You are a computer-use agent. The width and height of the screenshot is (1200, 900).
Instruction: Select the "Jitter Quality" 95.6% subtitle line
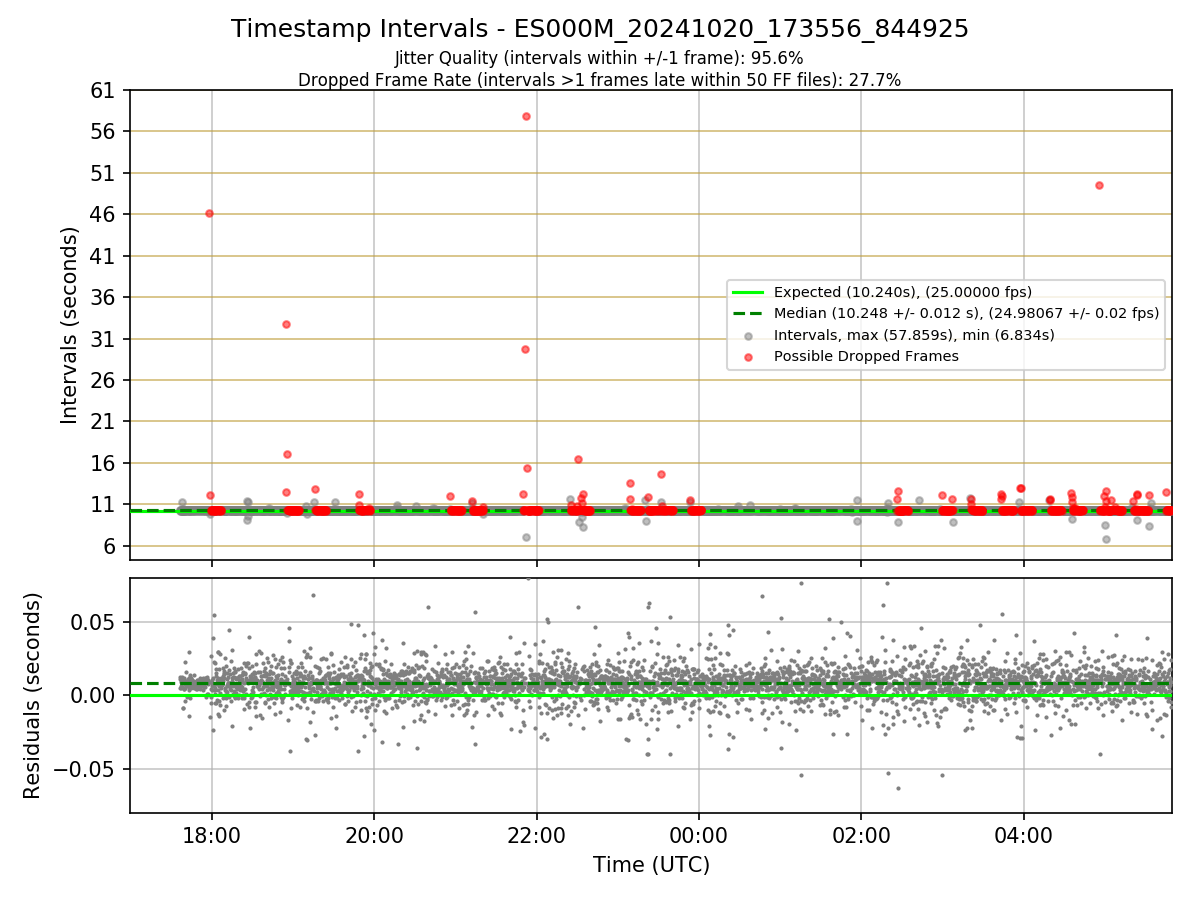pyautogui.click(x=600, y=58)
